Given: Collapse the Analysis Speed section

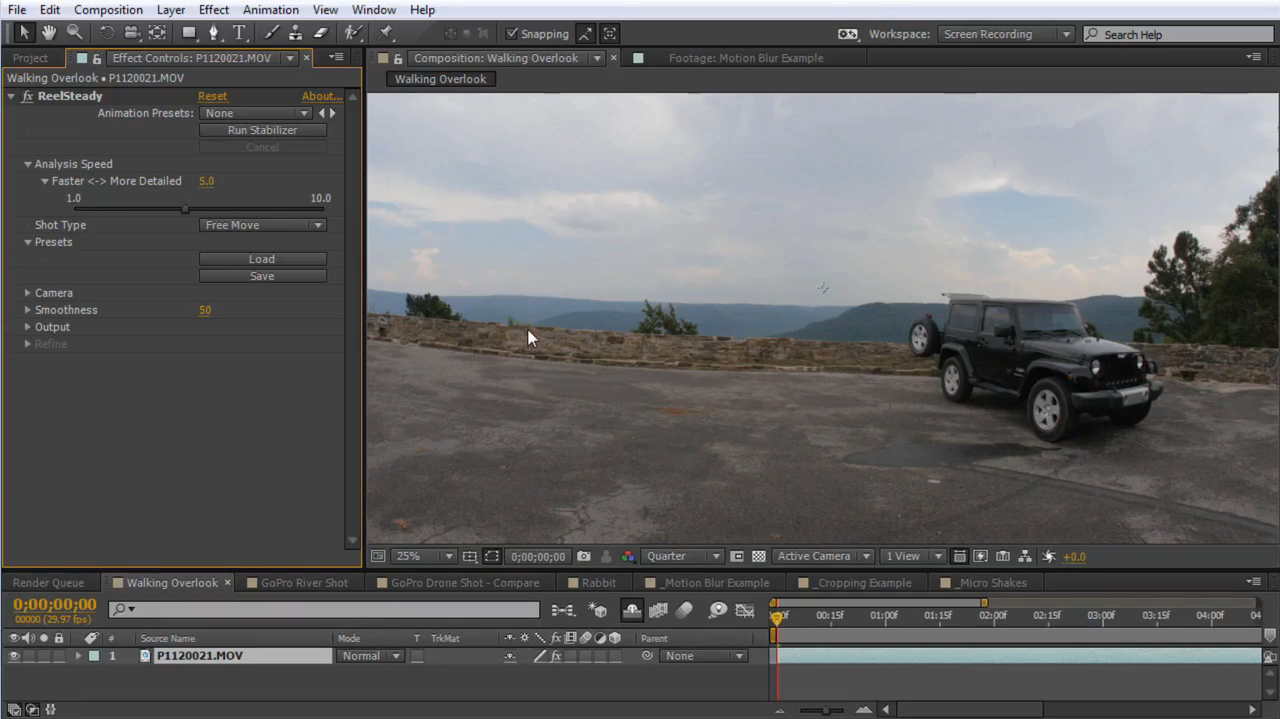Looking at the screenshot, I should click(28, 164).
